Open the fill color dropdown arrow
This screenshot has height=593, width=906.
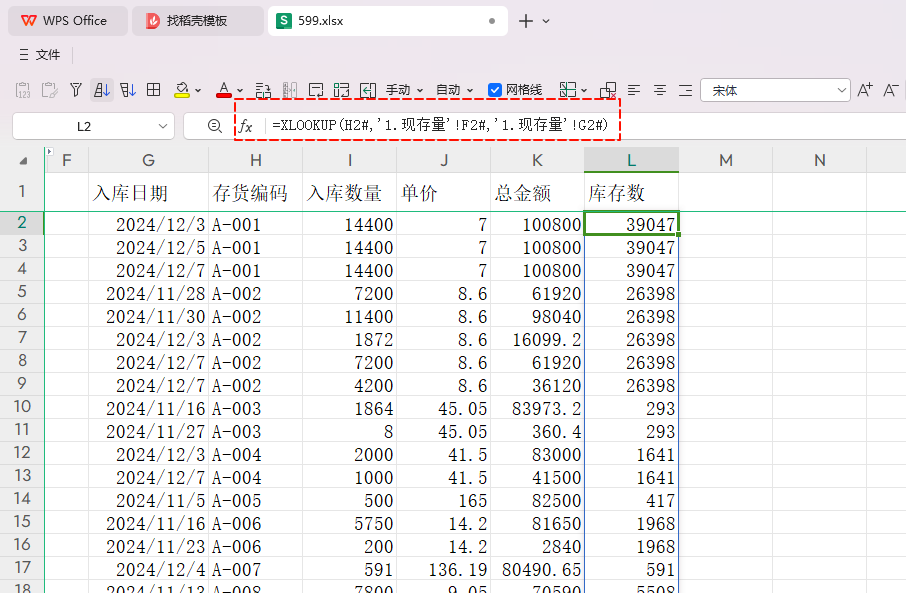(198, 91)
